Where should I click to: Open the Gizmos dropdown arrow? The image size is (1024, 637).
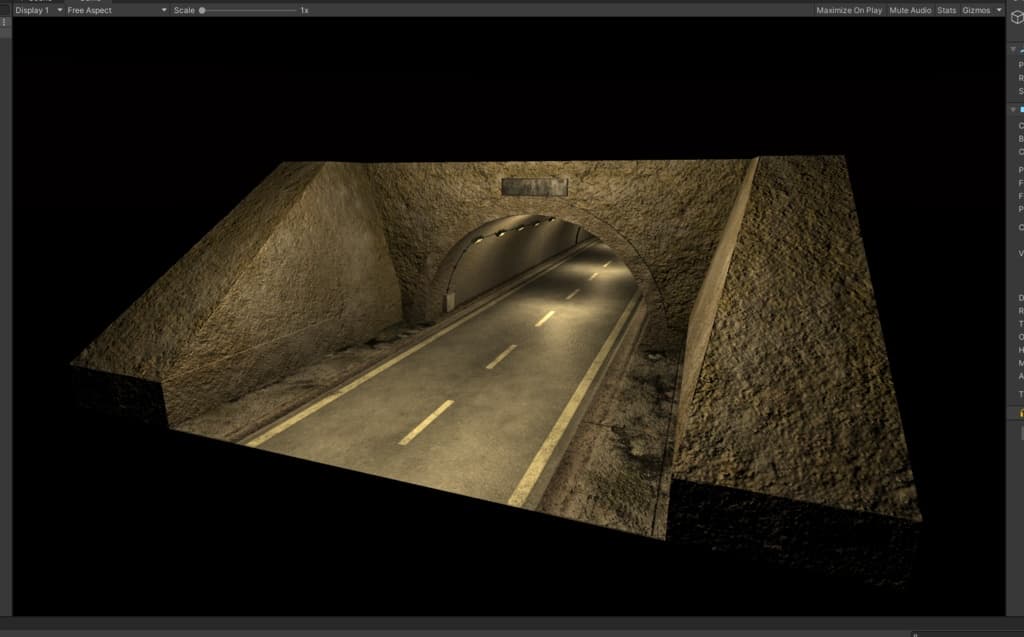coord(999,10)
